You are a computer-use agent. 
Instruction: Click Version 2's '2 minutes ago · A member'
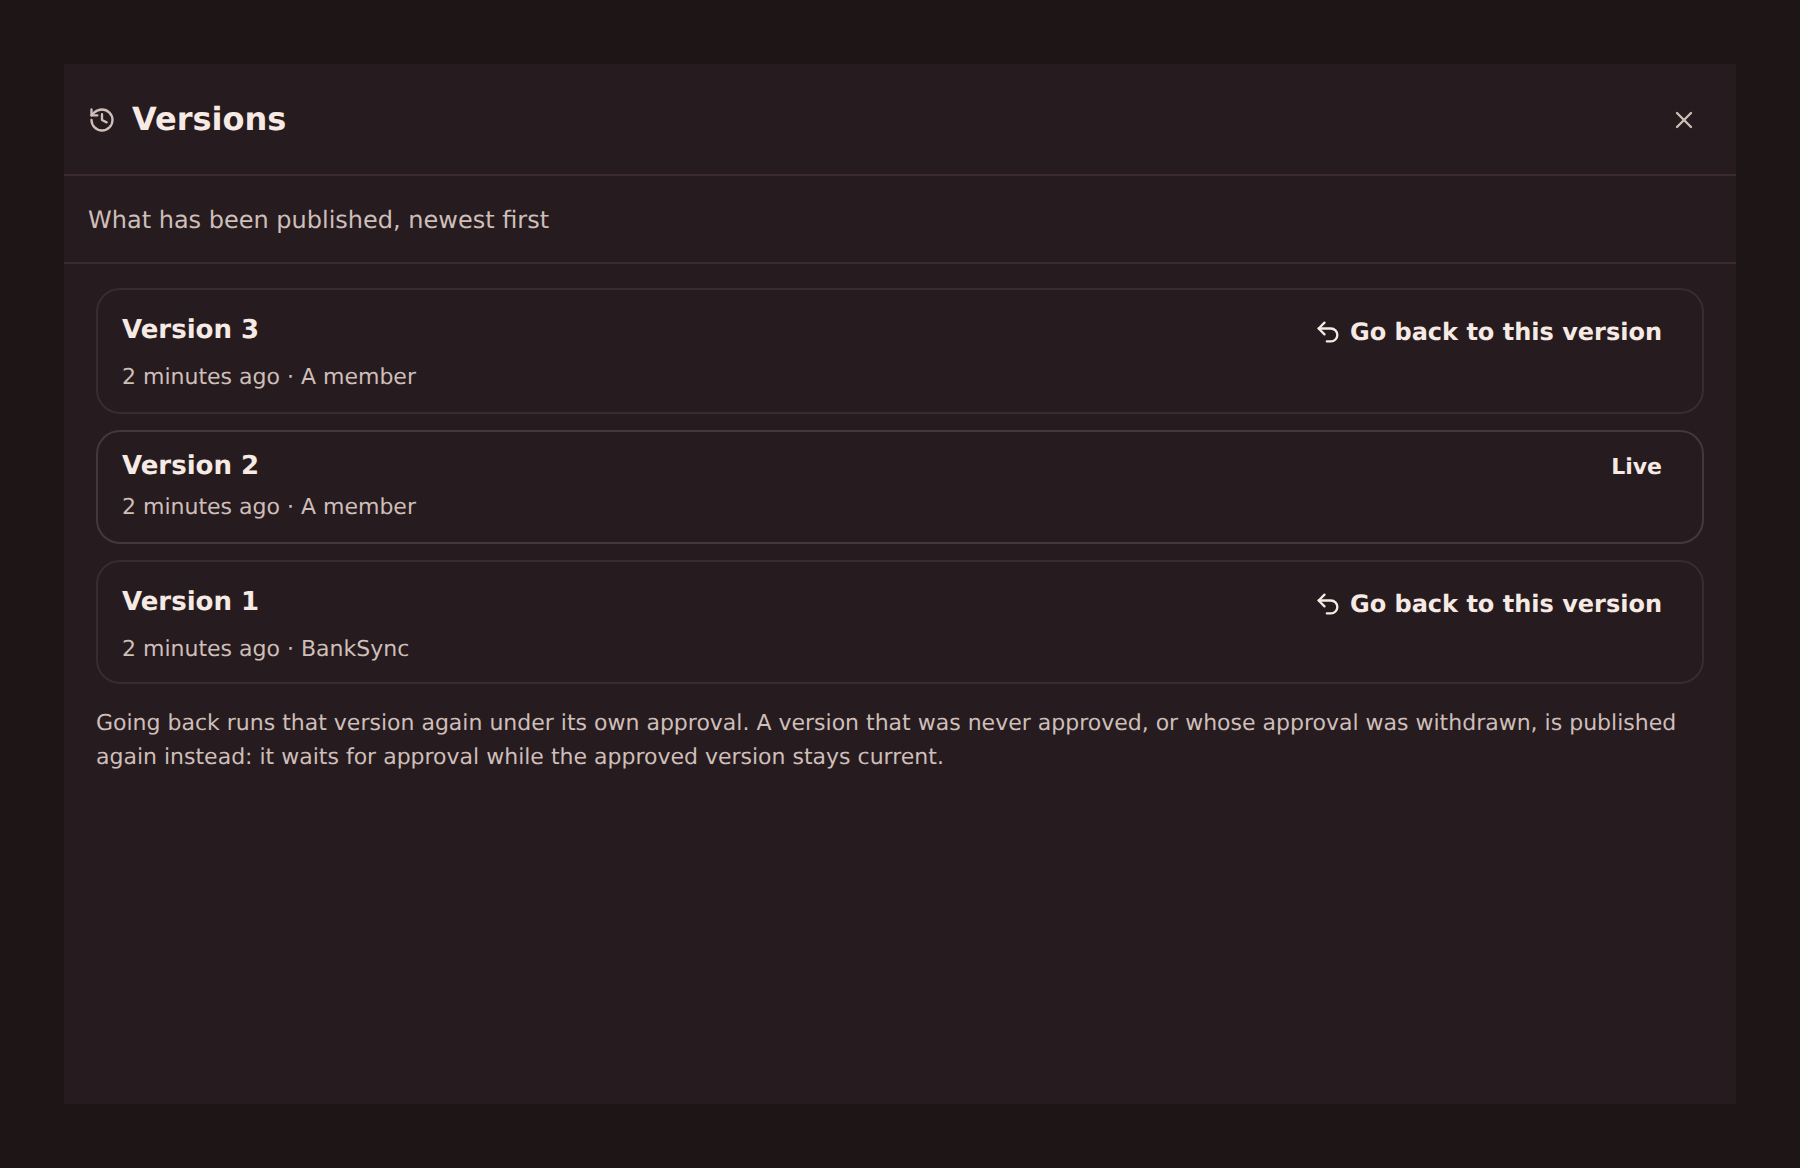269,506
